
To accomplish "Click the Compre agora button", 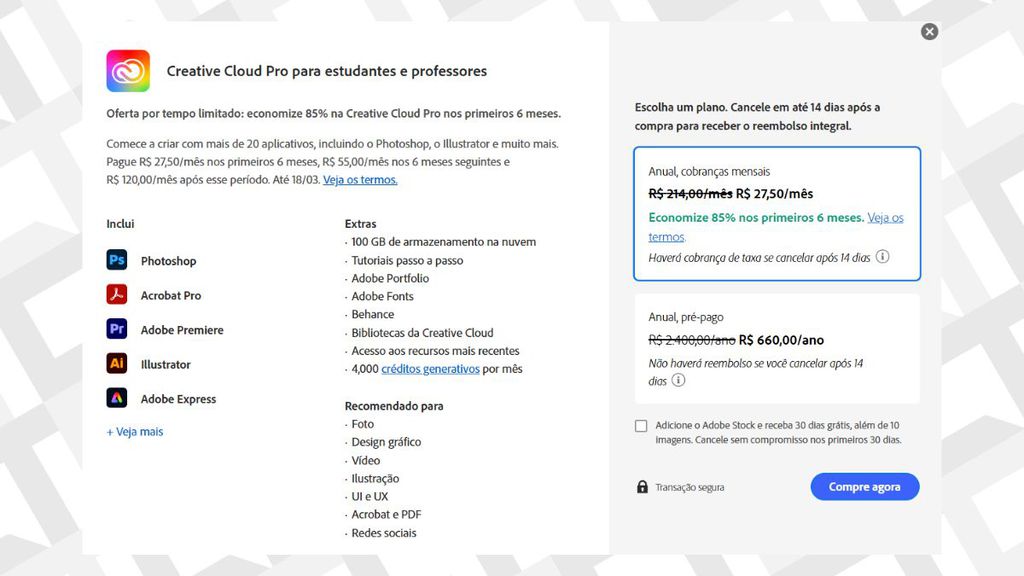I will [x=864, y=486].
